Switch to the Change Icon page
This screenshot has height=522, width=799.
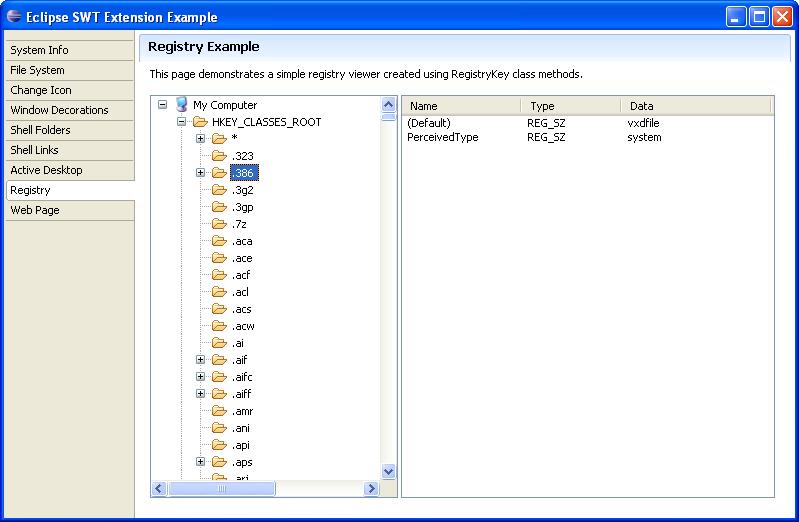point(70,90)
